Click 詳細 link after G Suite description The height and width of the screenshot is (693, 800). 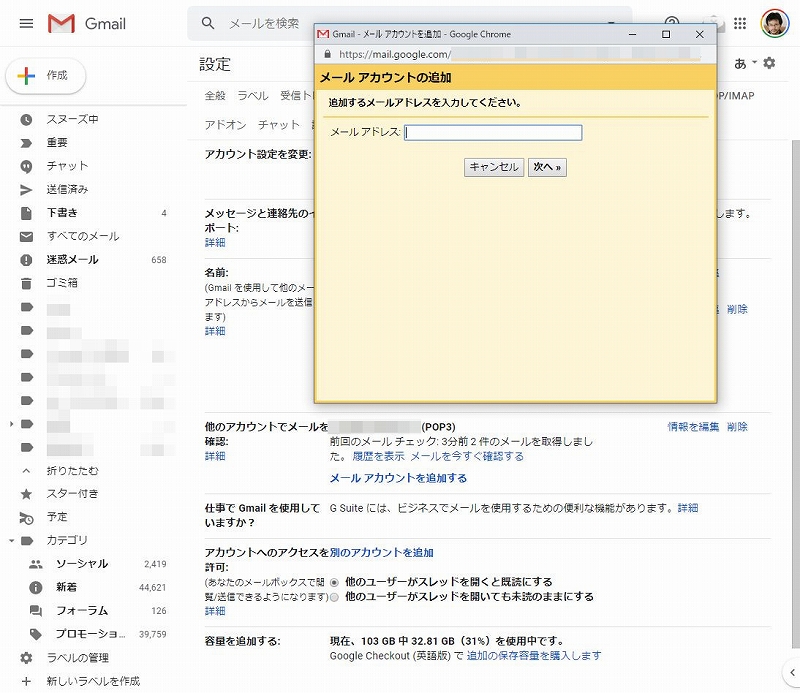click(x=688, y=508)
